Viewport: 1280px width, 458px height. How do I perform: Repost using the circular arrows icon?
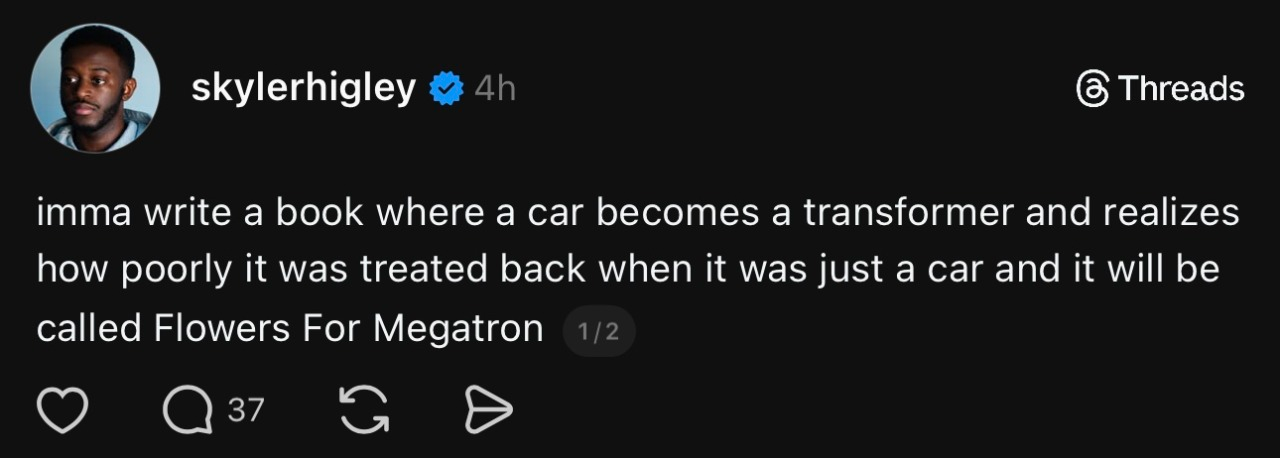[364, 410]
